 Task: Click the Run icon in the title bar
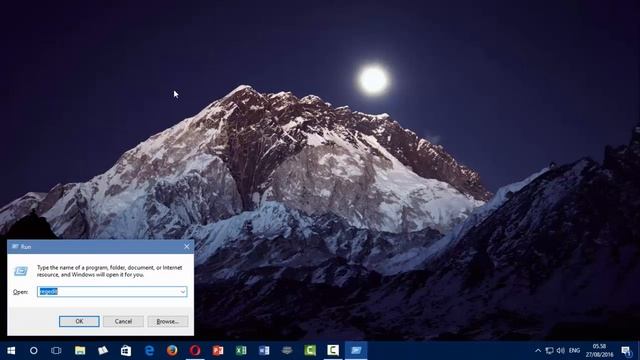15,247
